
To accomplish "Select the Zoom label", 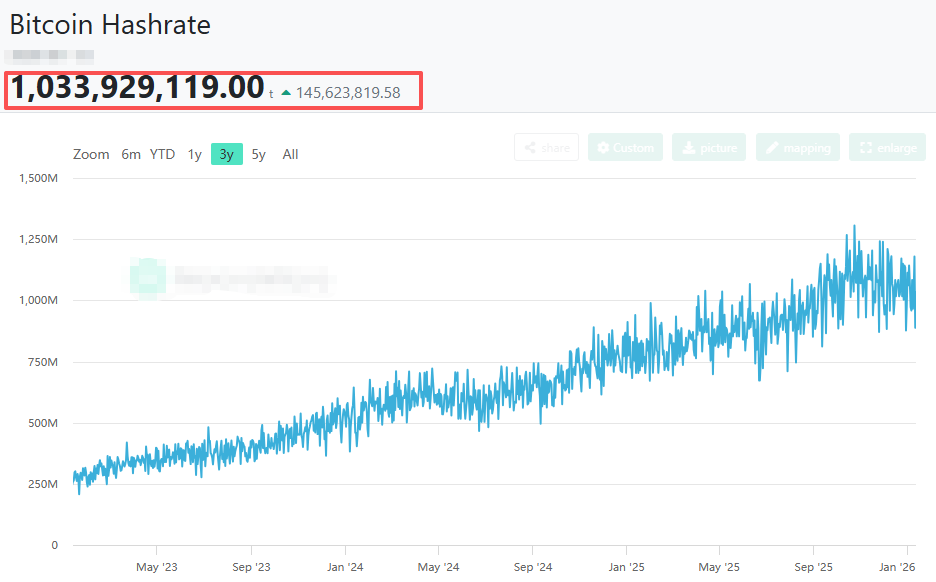I will [x=91, y=154].
